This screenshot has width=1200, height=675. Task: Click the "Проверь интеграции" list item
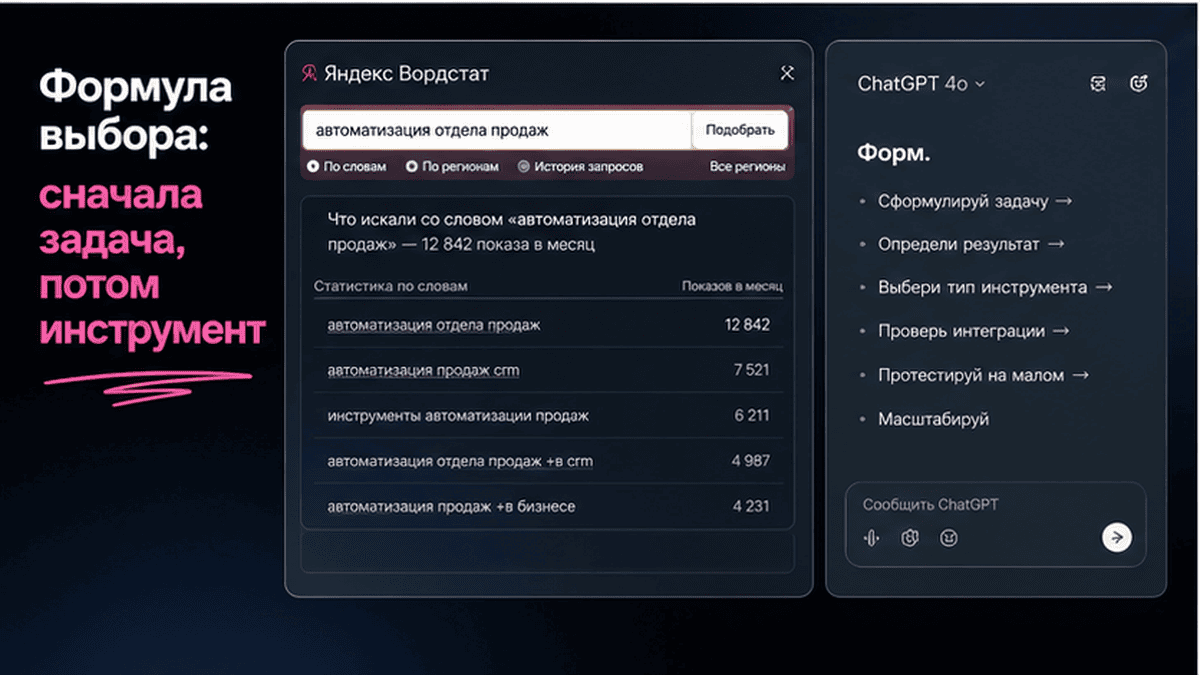coord(974,331)
